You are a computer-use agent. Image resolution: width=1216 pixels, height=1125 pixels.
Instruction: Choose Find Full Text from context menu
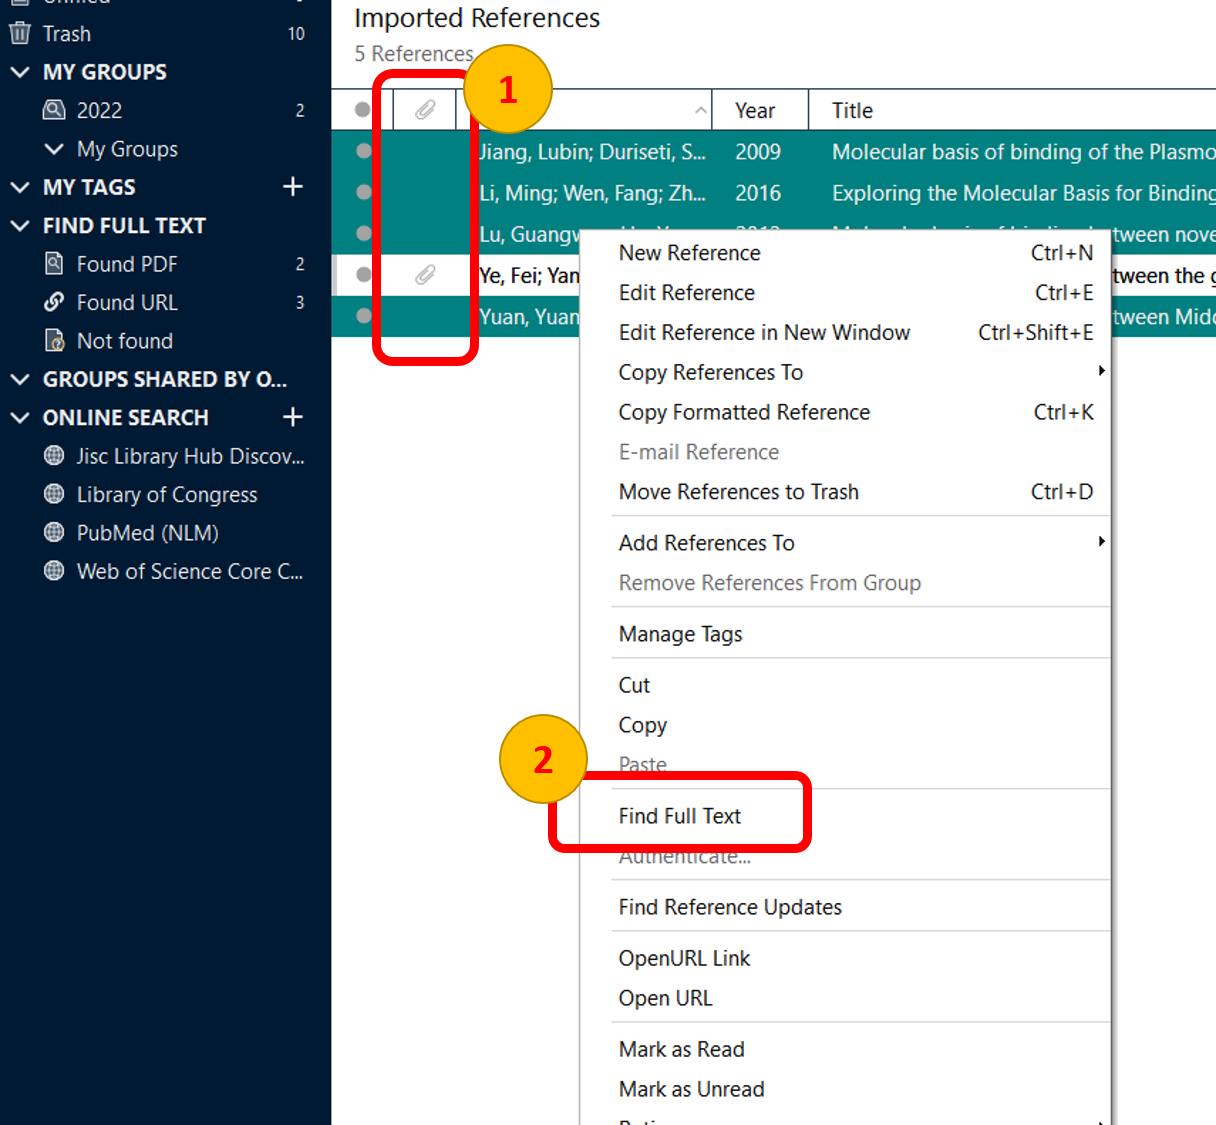pyautogui.click(x=680, y=816)
